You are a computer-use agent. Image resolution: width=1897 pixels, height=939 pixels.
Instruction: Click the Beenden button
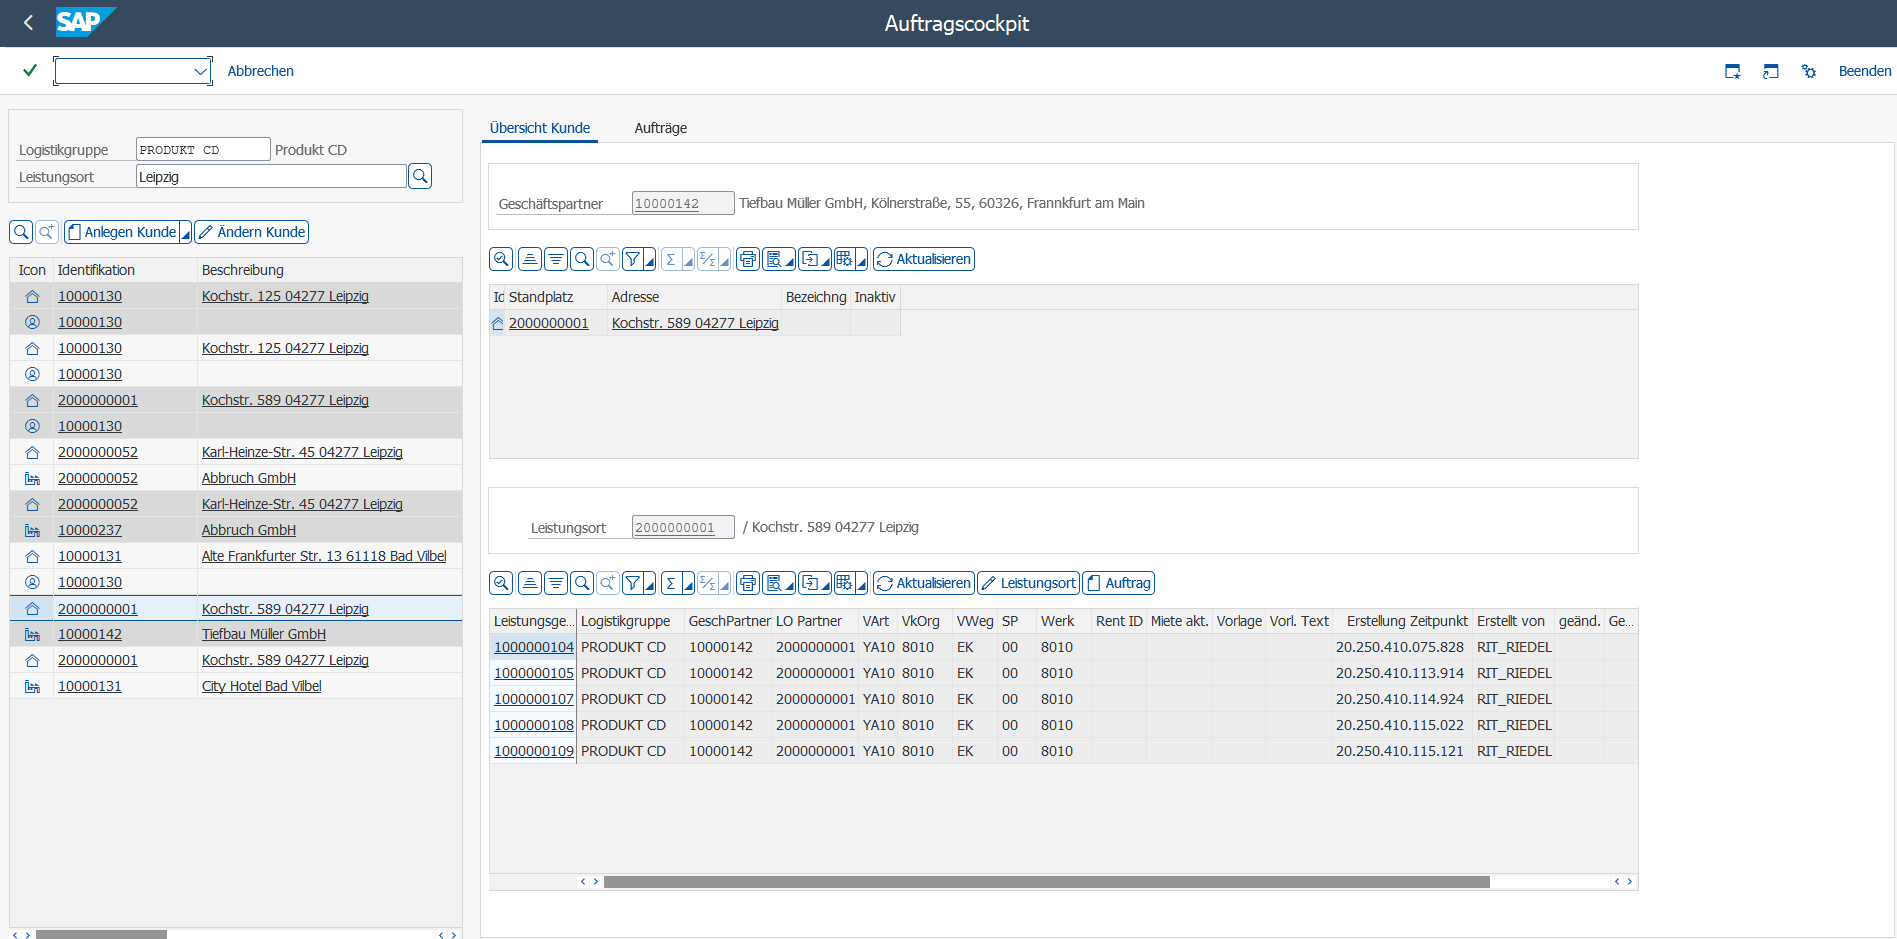click(1864, 71)
